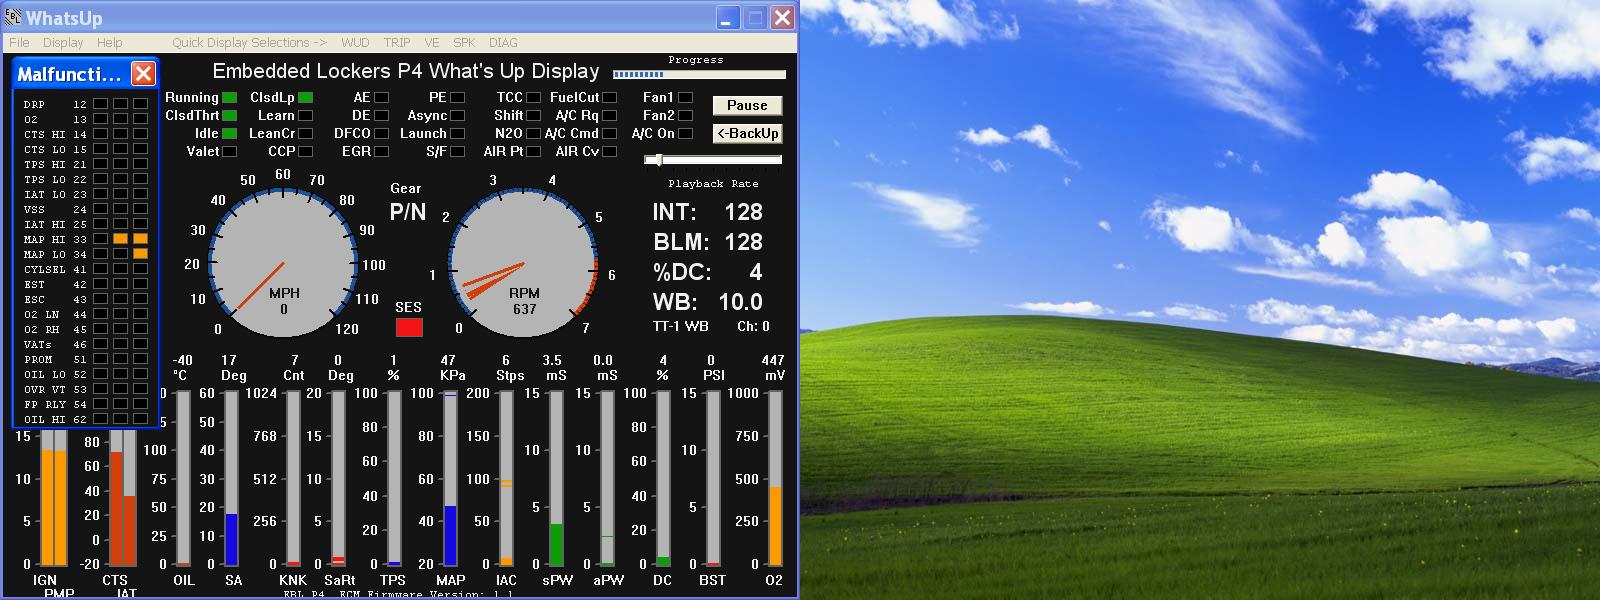This screenshot has width=1600, height=600.
Task: Open the Help menu
Action: click(110, 42)
